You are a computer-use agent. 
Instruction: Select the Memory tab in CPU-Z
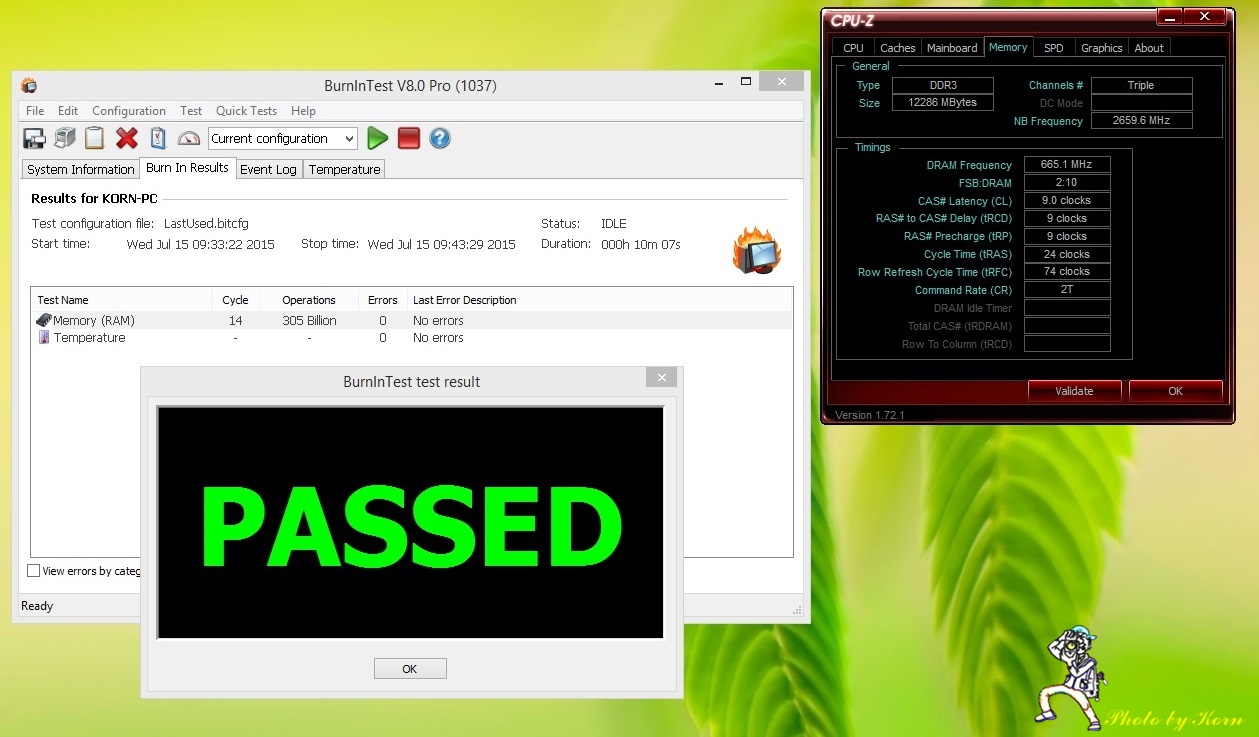pyautogui.click(x=1008, y=46)
